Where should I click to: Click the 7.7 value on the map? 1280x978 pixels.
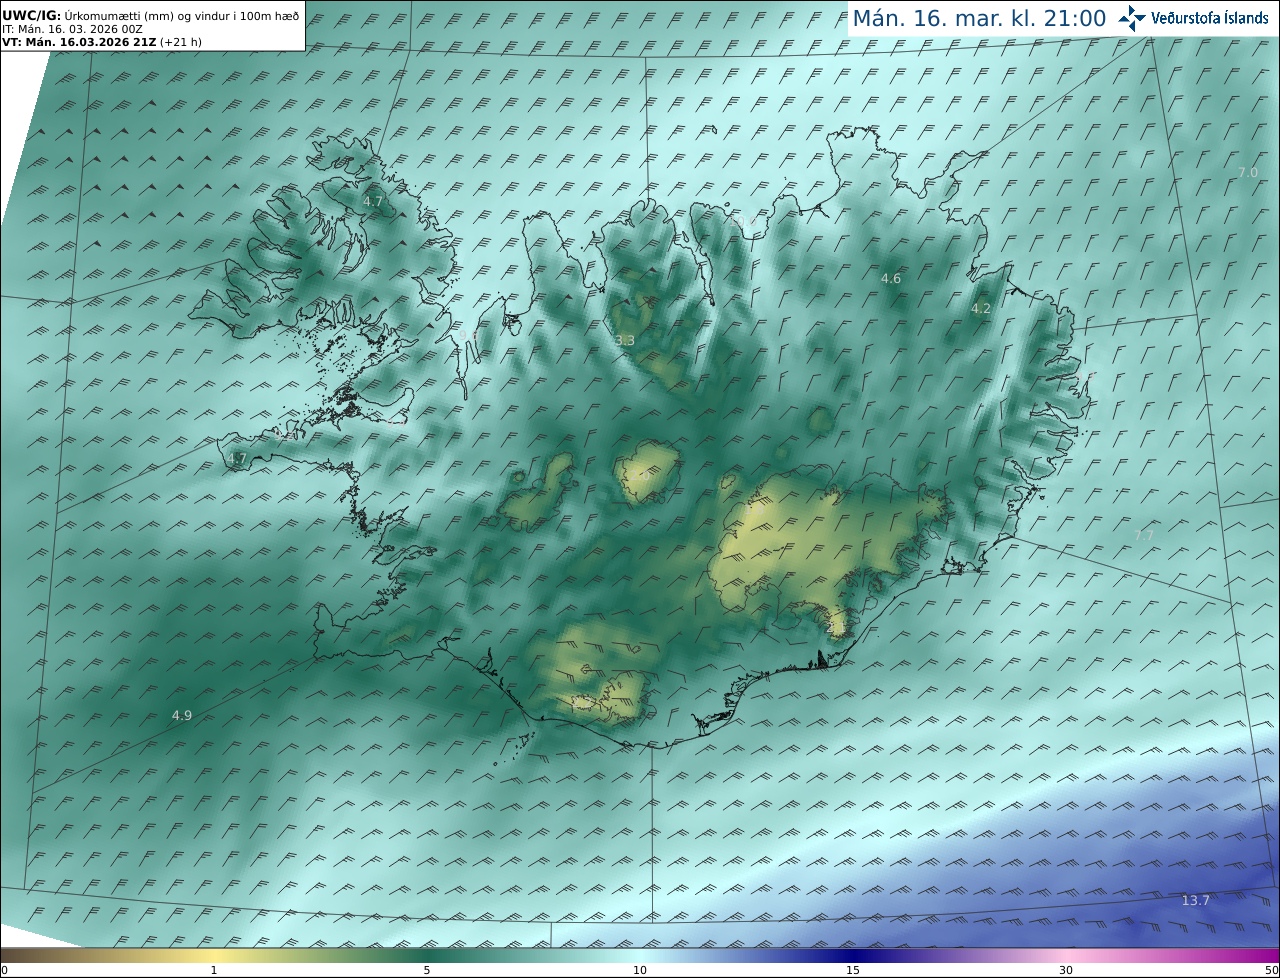(1144, 536)
